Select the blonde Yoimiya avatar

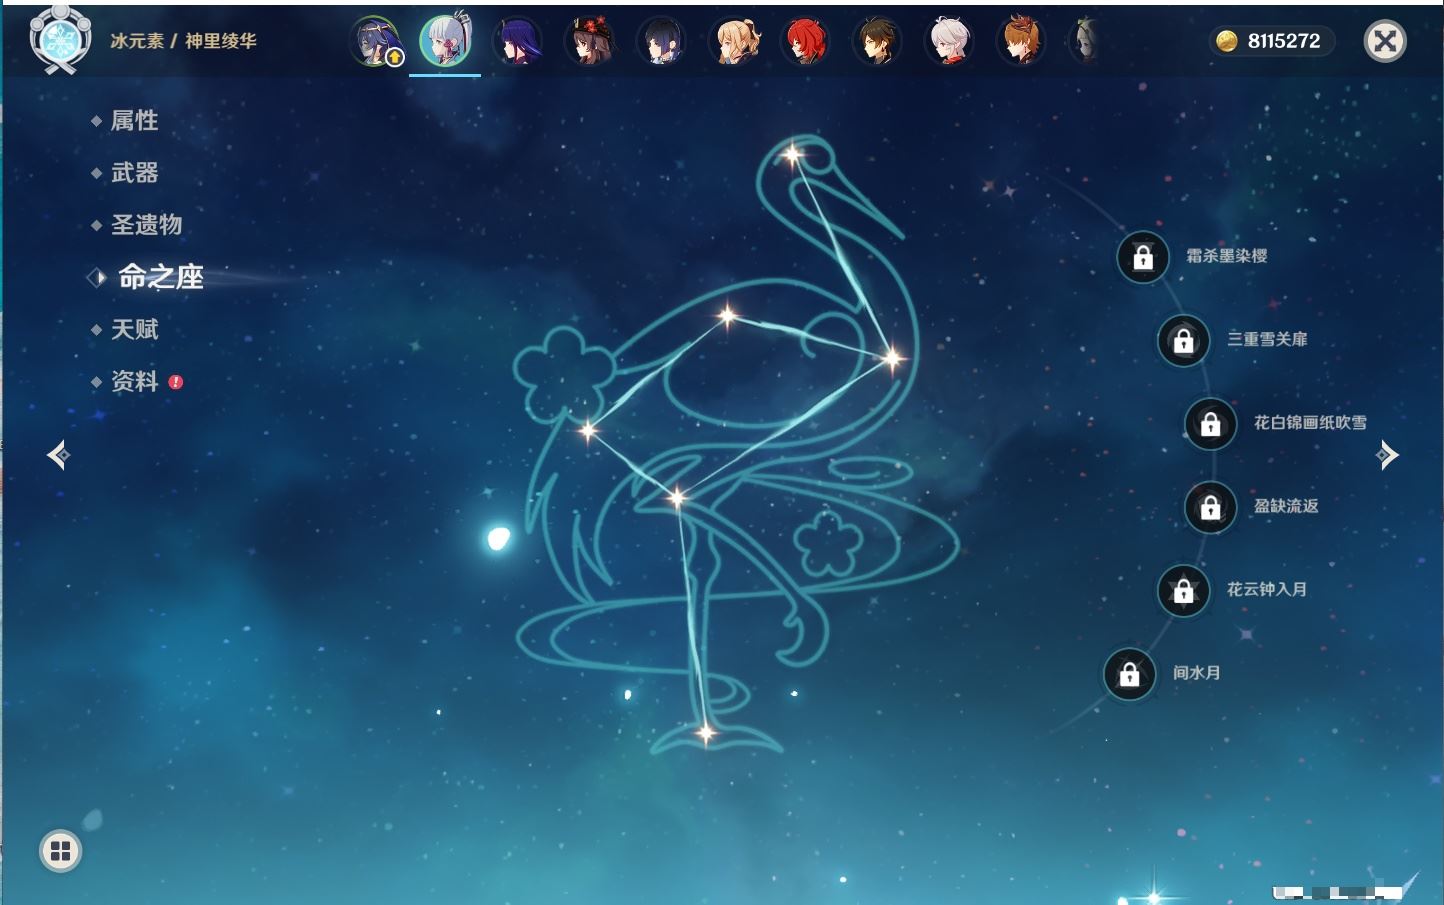pos(733,42)
